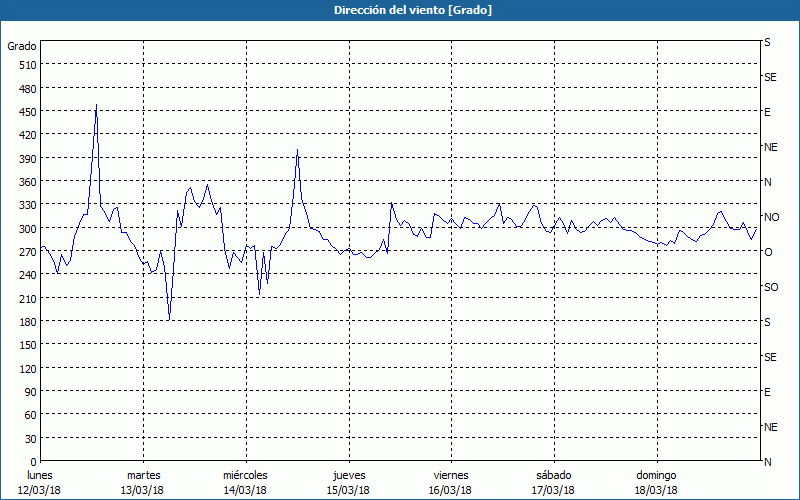
Task: Select the date label 18/03/18
Action: coord(656,490)
